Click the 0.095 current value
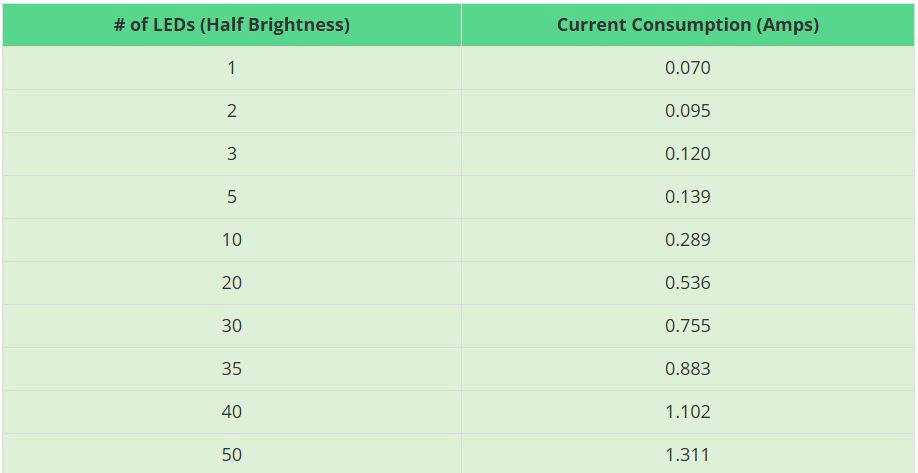The height and width of the screenshot is (473, 918). [x=688, y=111]
